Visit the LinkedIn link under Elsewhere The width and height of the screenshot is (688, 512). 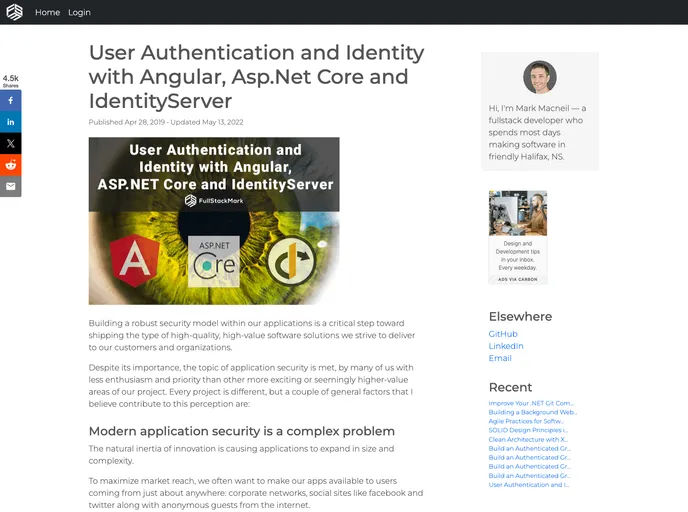point(505,346)
